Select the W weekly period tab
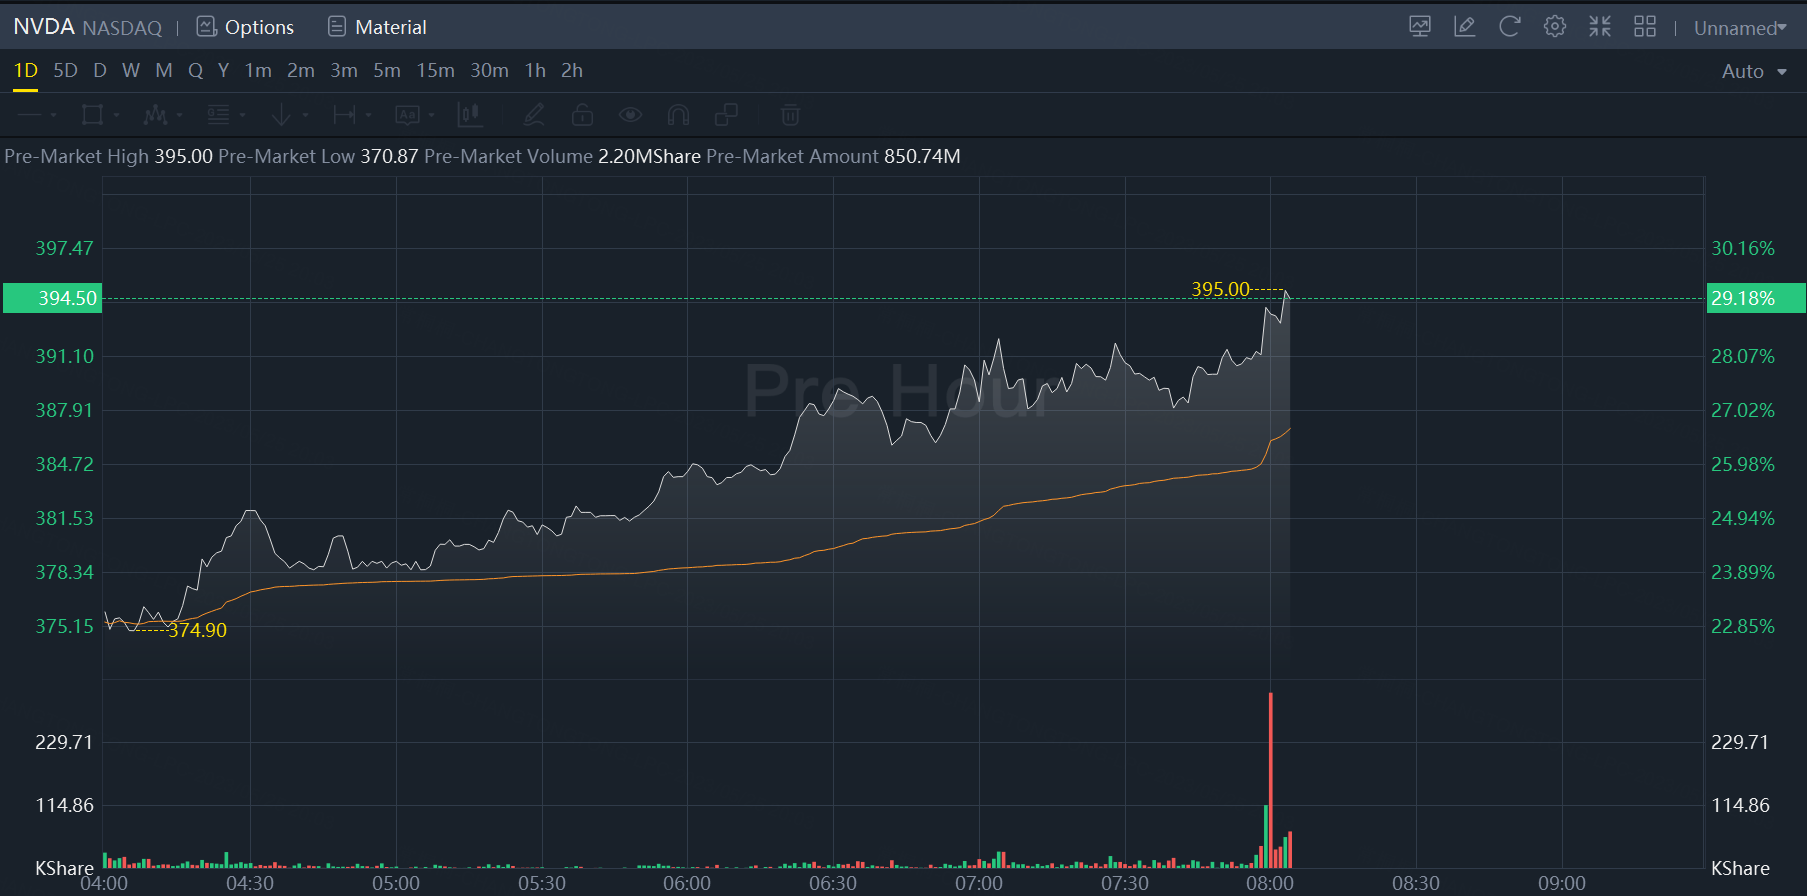Image resolution: width=1807 pixels, height=896 pixels. 131,71
